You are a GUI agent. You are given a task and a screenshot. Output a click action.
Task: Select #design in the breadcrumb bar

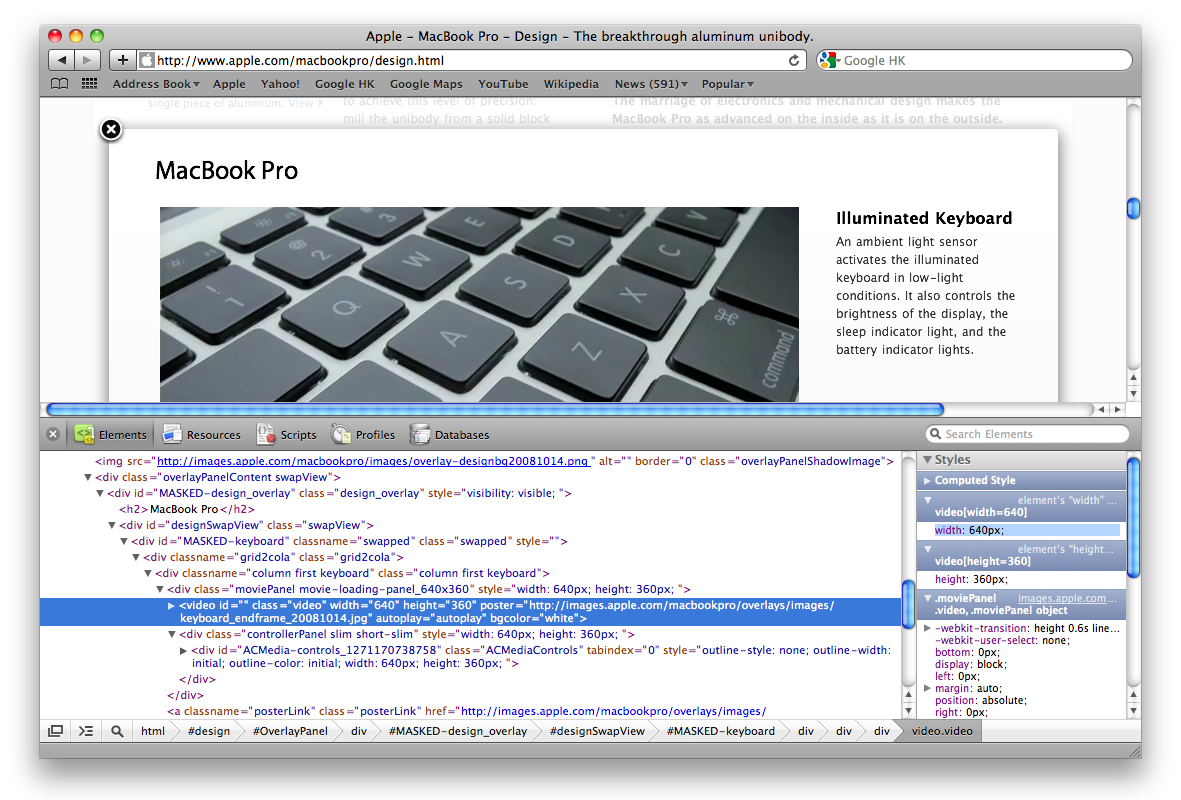[209, 731]
